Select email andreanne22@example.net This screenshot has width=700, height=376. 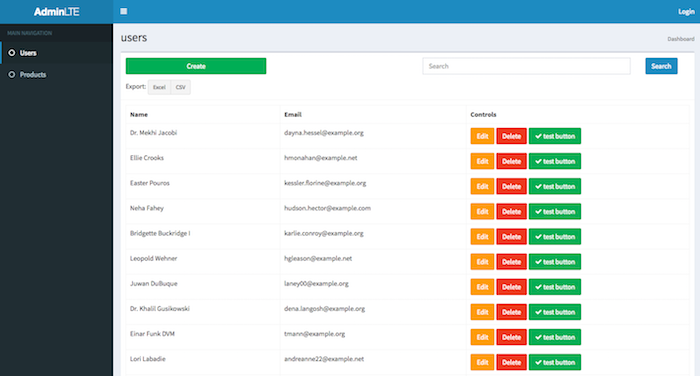(x=324, y=359)
